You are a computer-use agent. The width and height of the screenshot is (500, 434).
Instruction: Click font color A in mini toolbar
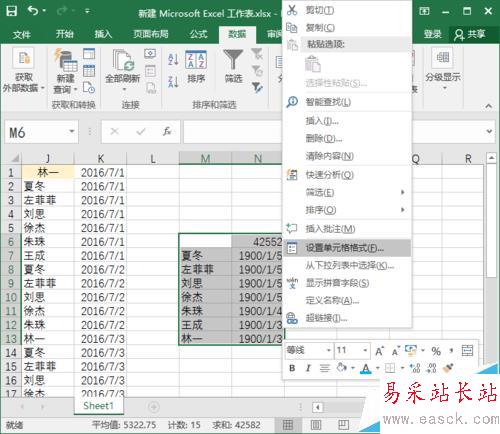point(366,368)
